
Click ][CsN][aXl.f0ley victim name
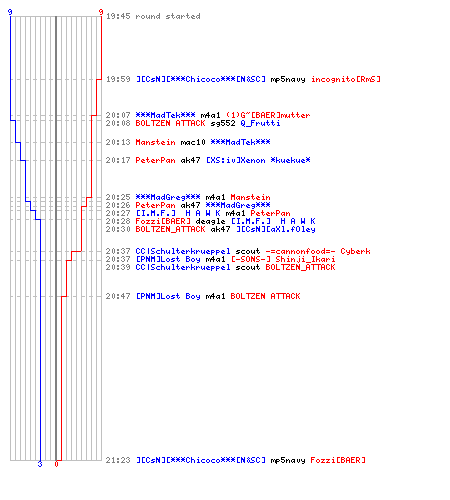[275, 229]
